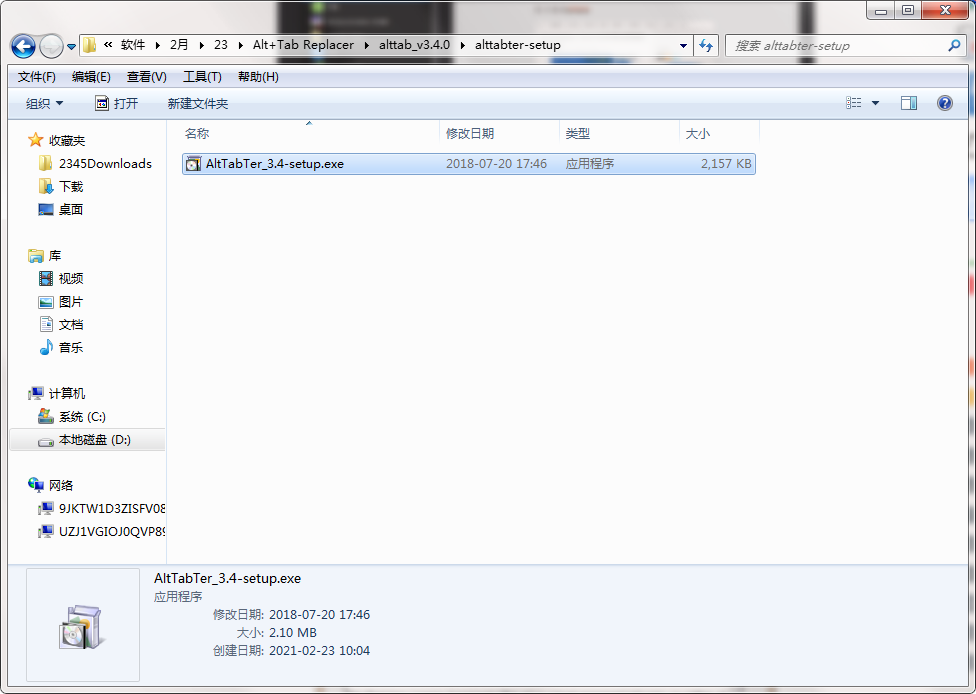Click 软件 in the address breadcrumb
Screen dimensions: 976x694
pos(133,45)
